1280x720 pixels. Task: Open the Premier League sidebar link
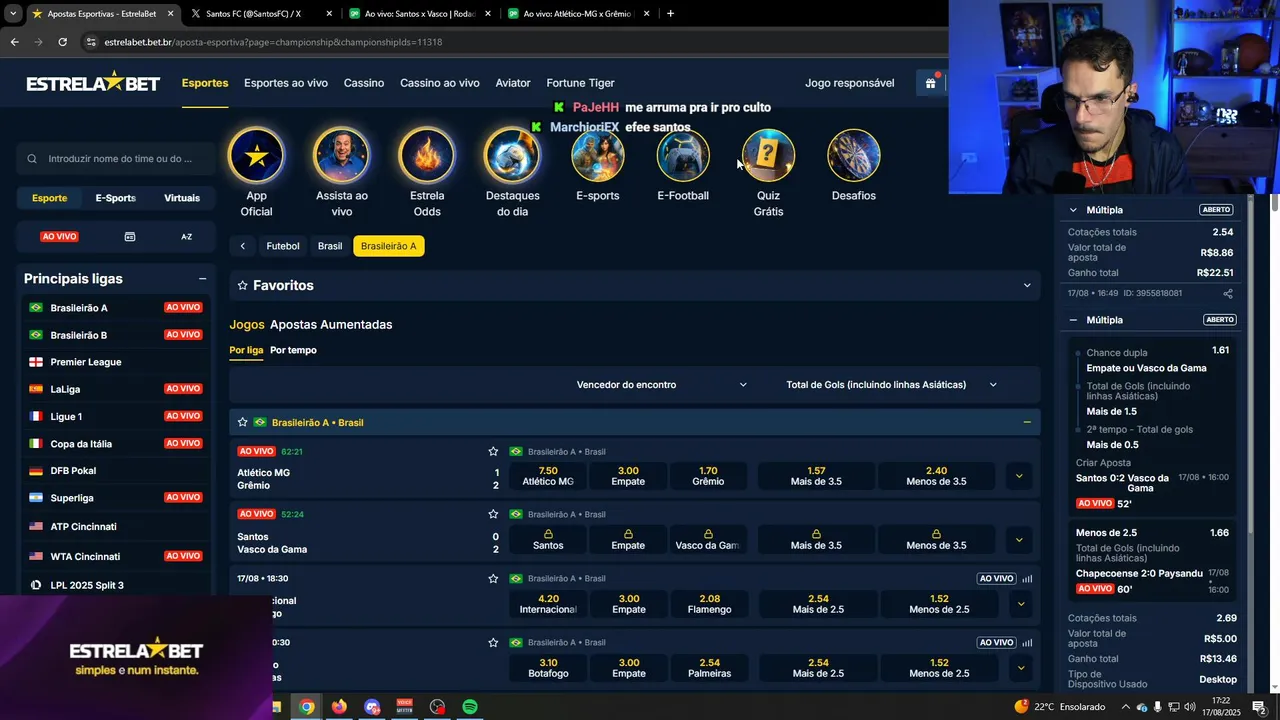86,362
